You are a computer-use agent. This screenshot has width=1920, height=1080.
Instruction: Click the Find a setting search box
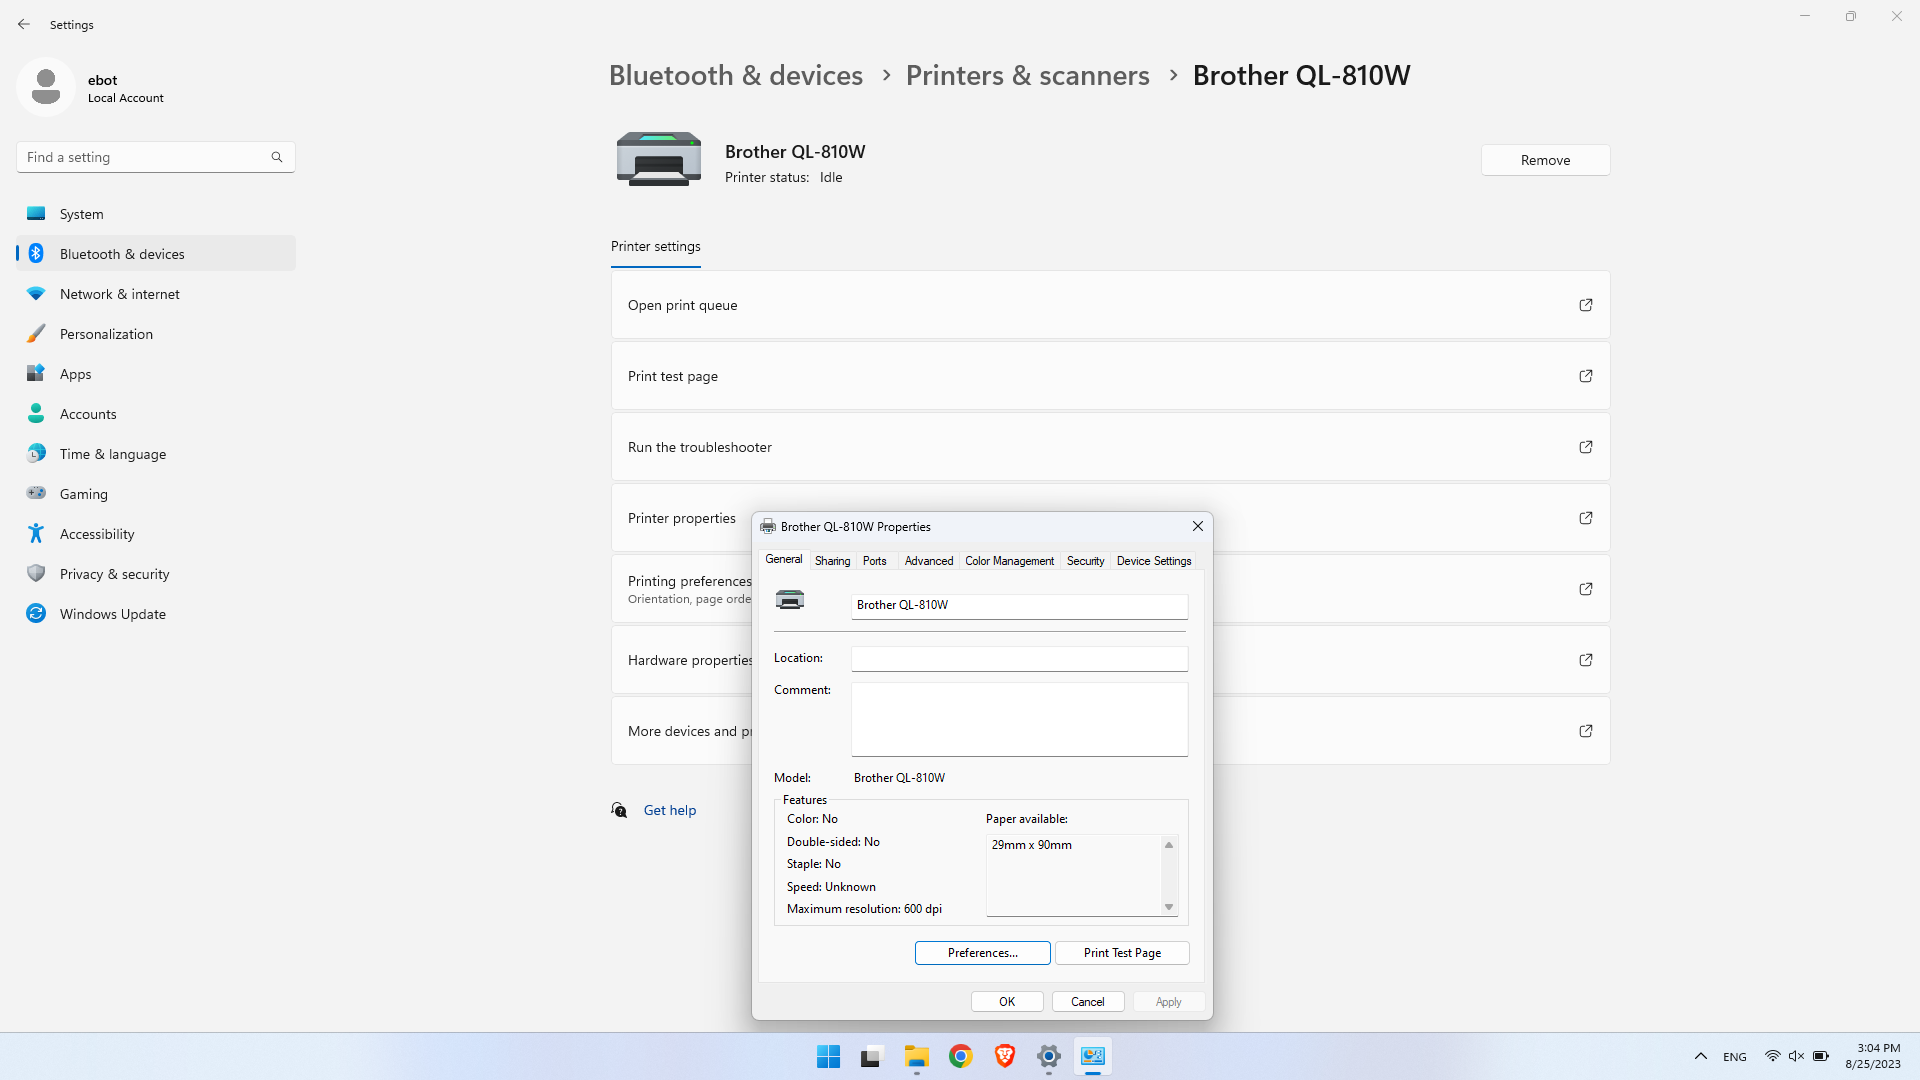[x=156, y=157]
